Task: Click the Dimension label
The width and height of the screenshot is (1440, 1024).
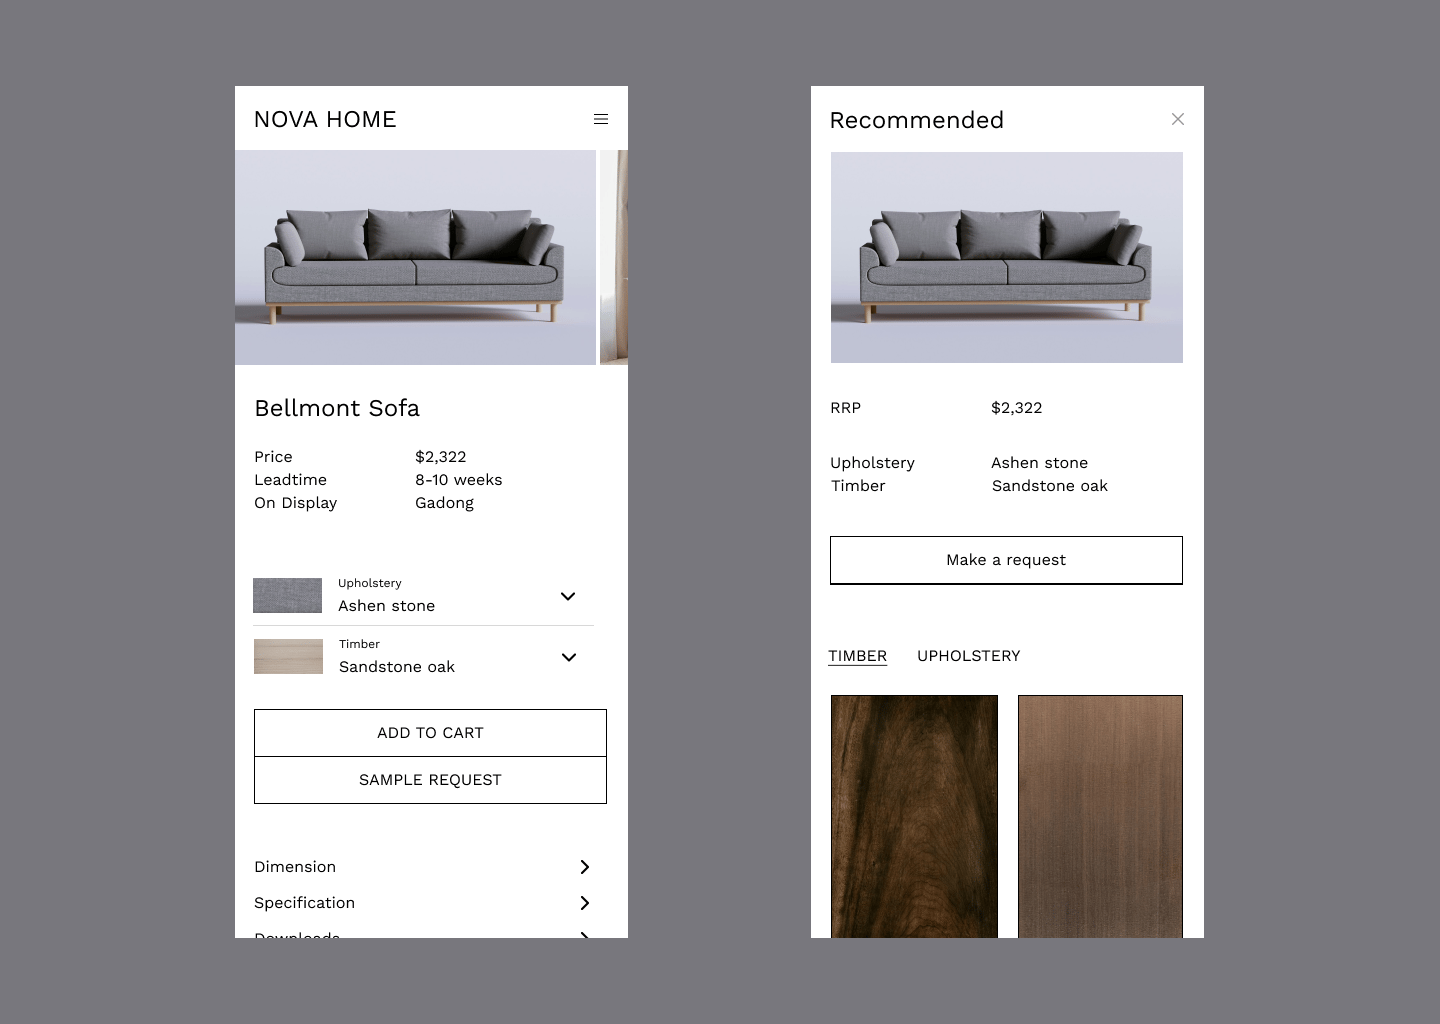Action: (x=295, y=867)
